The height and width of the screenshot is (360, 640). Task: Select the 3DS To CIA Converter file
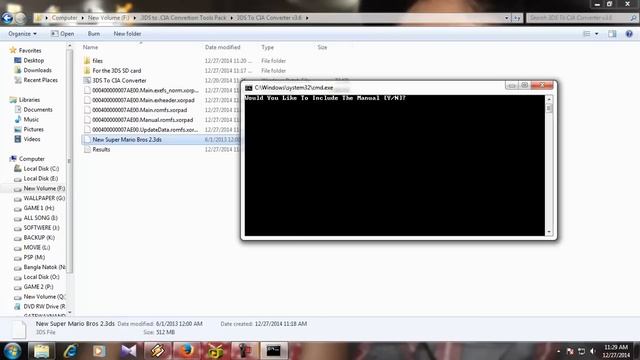tap(119, 80)
